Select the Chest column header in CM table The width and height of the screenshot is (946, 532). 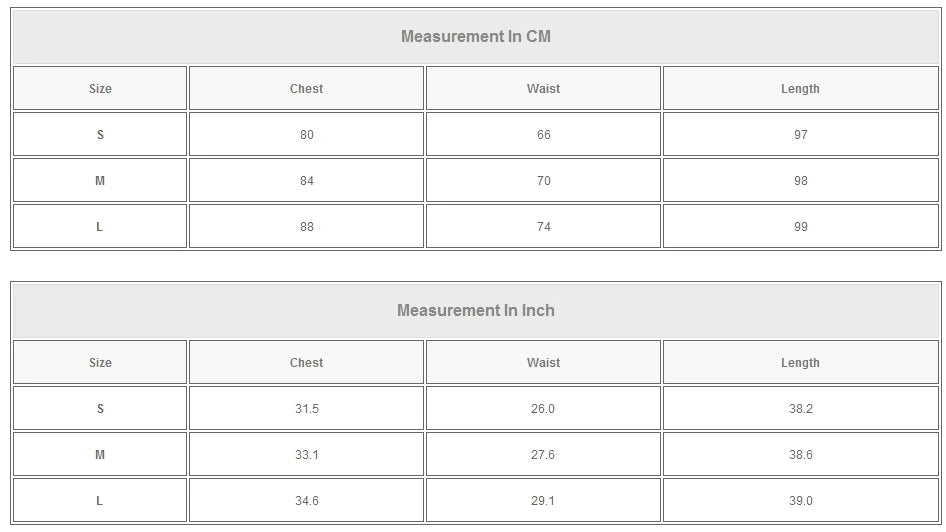pyautogui.click(x=306, y=89)
